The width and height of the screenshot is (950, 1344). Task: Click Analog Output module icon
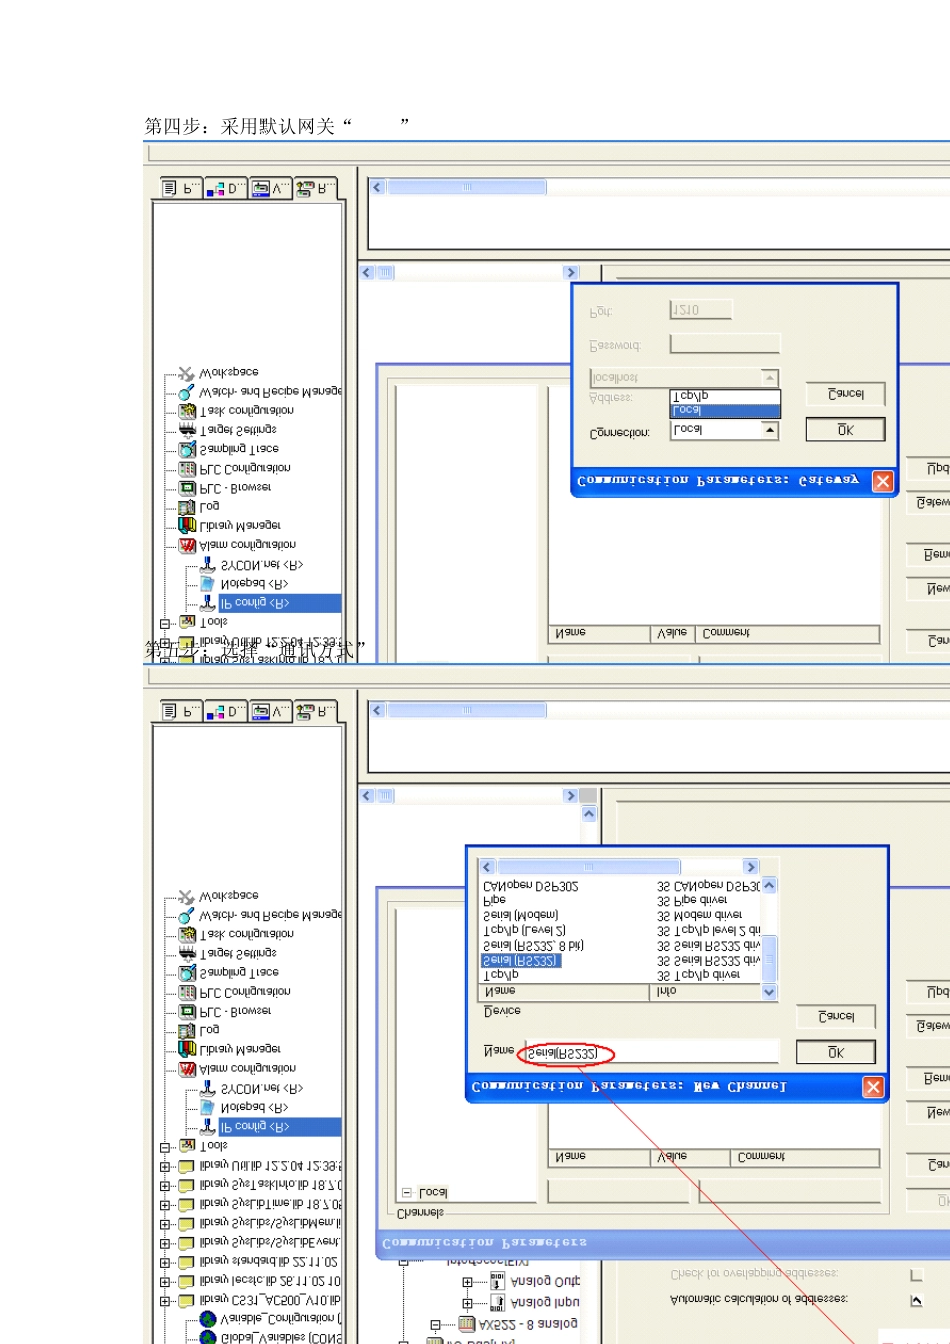tap(497, 1281)
